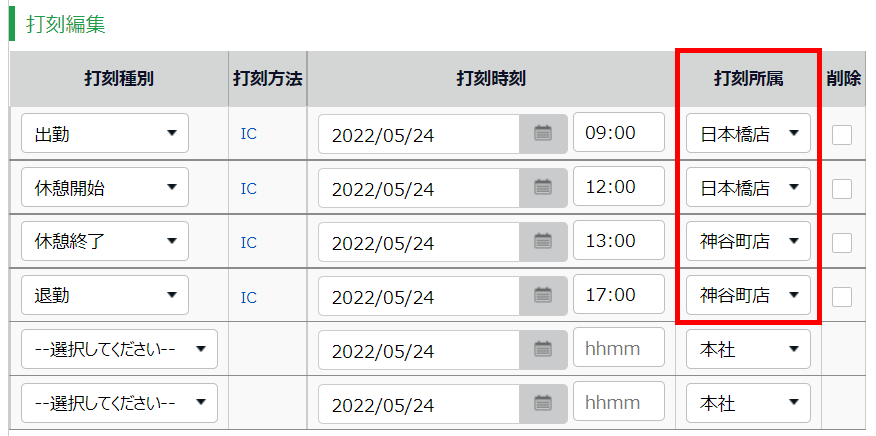
Task: Open first --選択してください-- type dropdown
Action: [x=119, y=349]
